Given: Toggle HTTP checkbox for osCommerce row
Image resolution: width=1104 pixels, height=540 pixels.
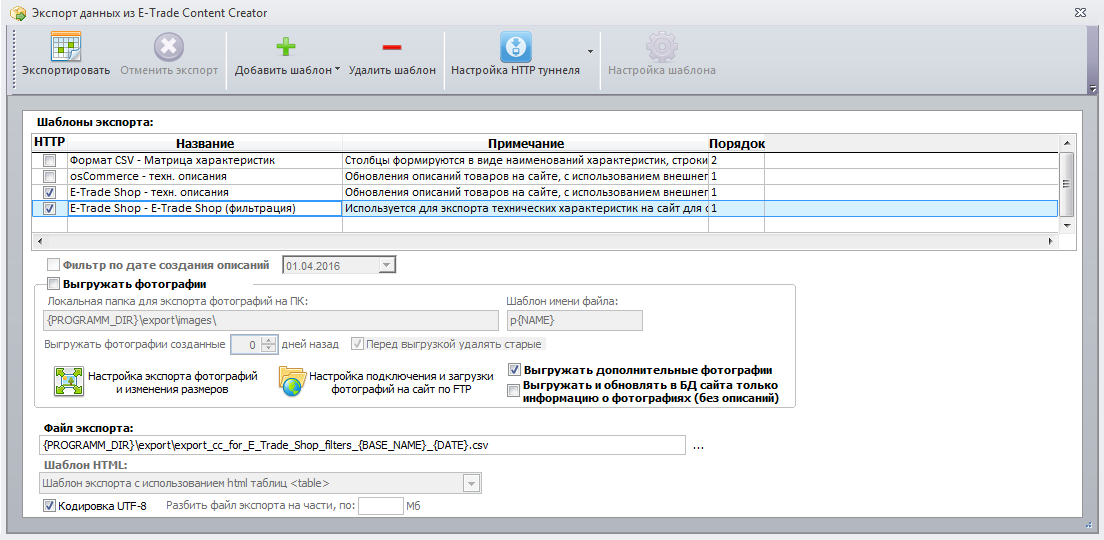Looking at the screenshot, I should pos(49,176).
